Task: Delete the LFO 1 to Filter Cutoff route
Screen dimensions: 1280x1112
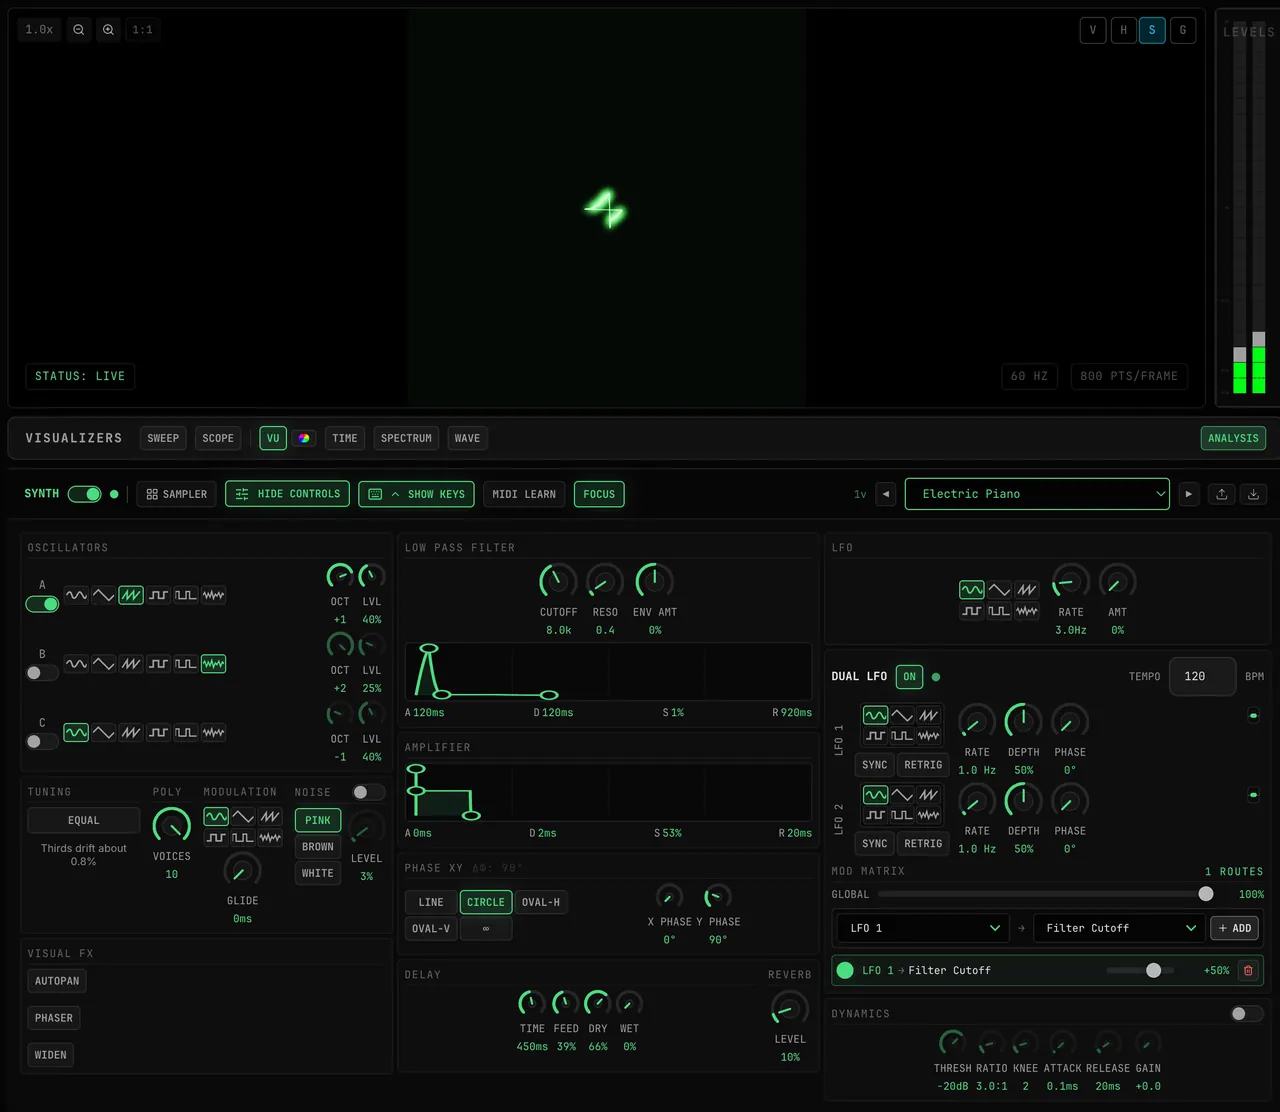Action: pyautogui.click(x=1247, y=970)
